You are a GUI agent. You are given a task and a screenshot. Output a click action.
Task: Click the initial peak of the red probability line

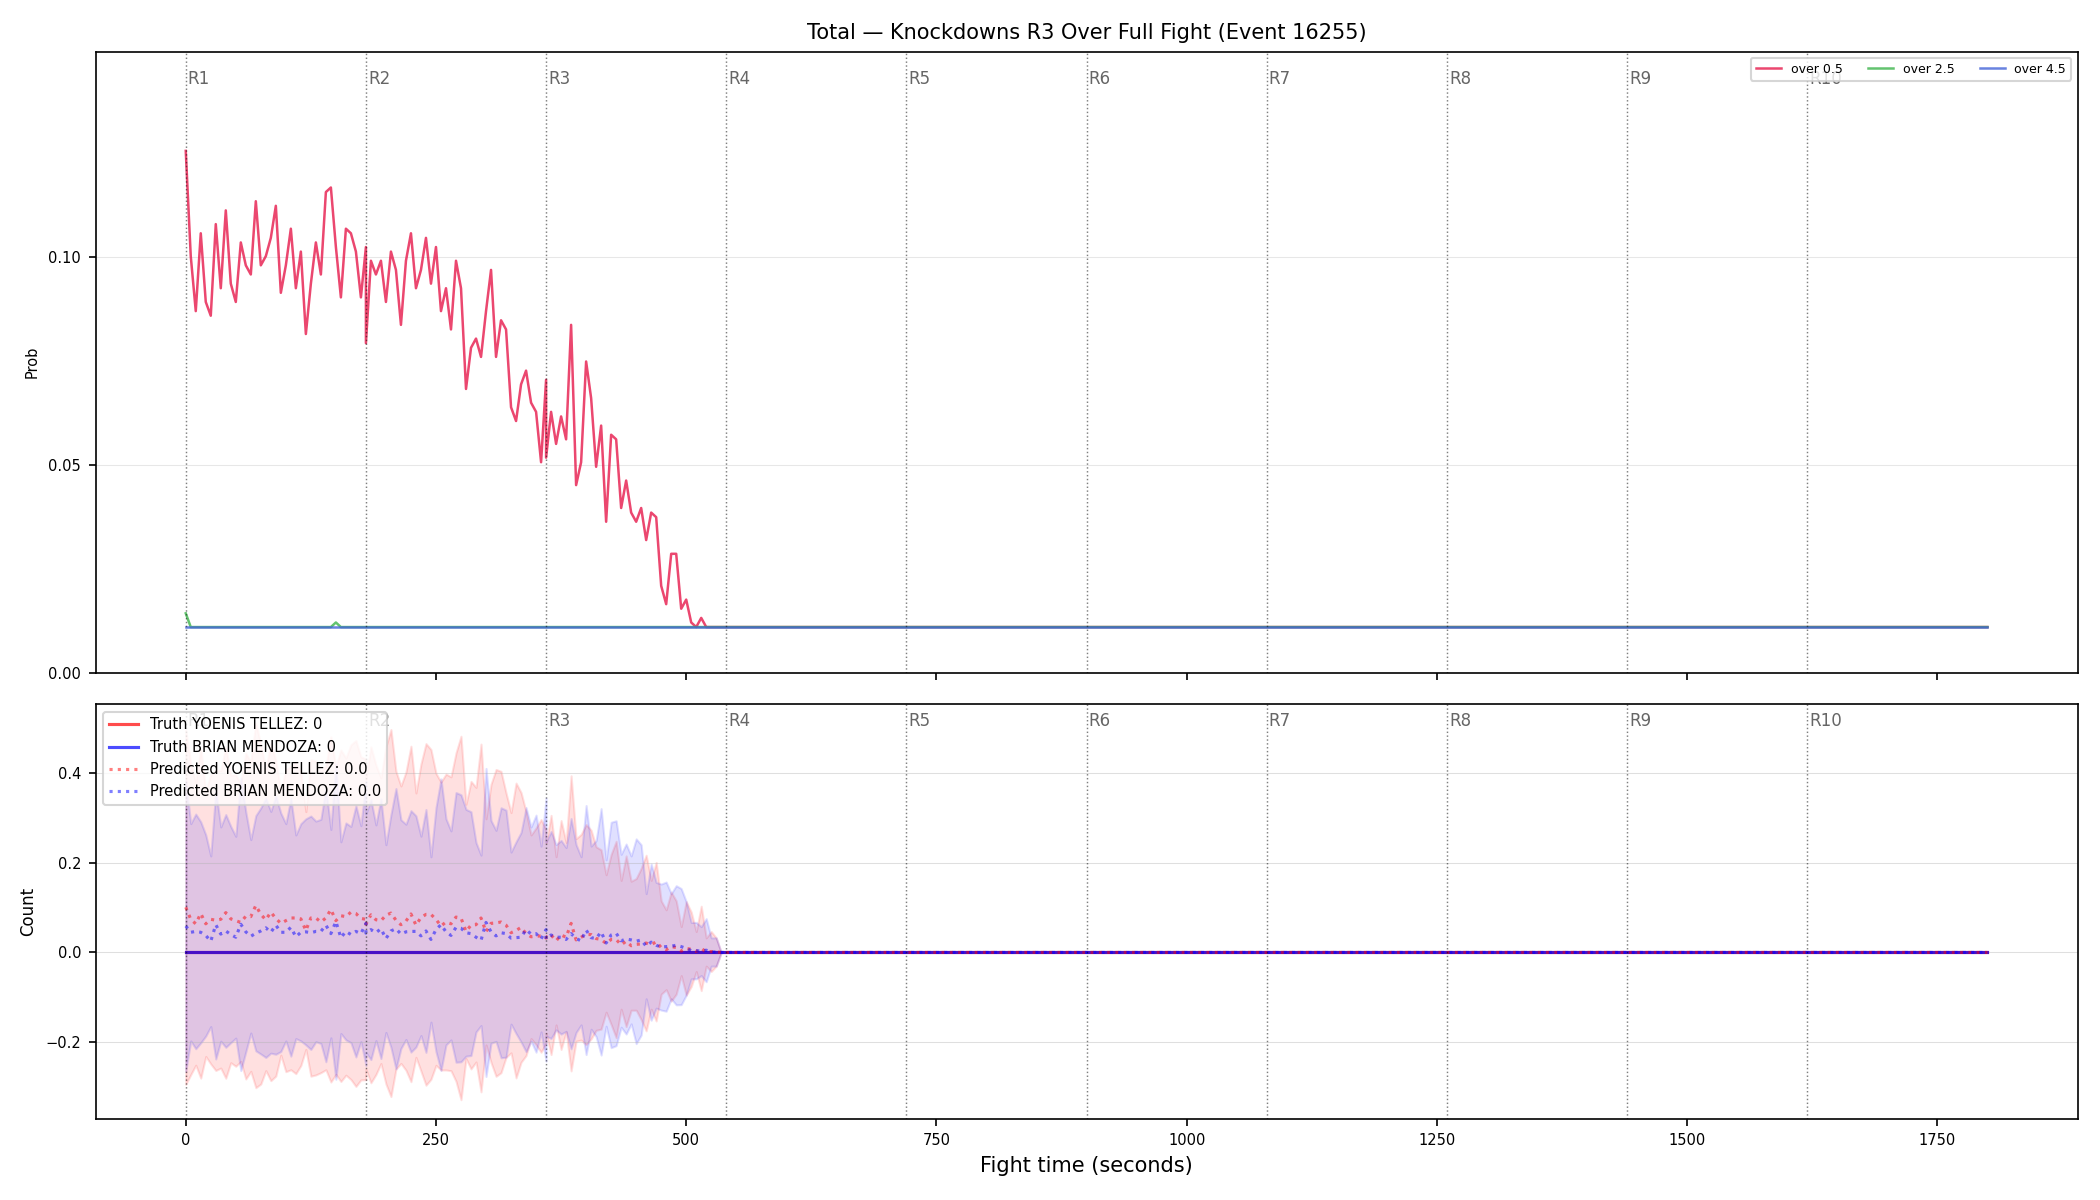tap(185, 152)
